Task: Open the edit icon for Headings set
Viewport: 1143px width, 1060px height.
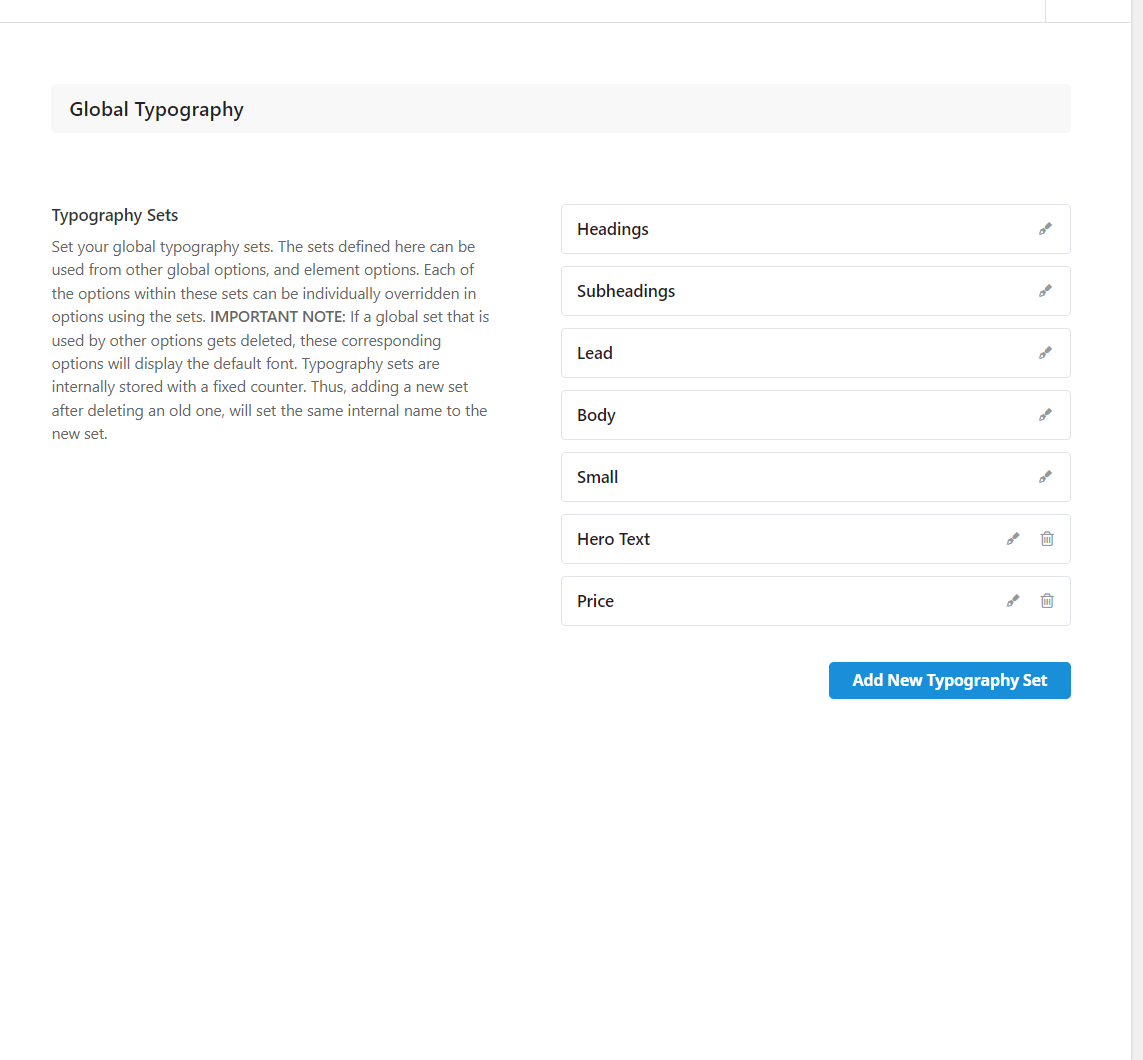Action: click(1045, 229)
